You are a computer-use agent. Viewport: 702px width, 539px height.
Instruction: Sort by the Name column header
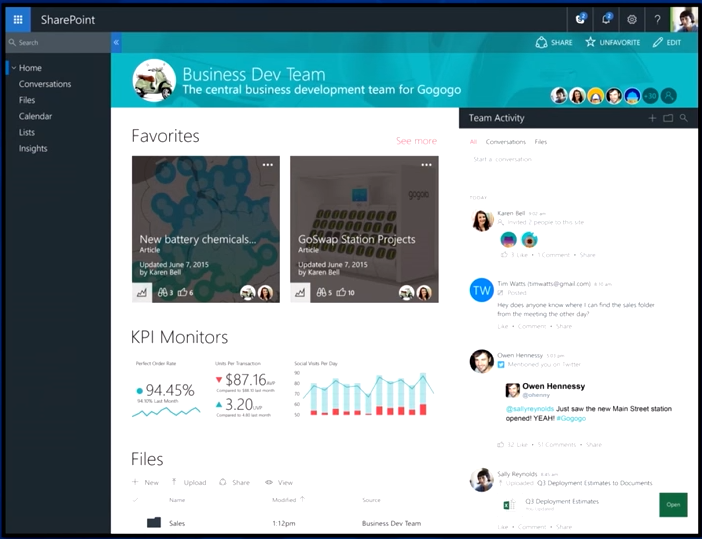coord(177,500)
